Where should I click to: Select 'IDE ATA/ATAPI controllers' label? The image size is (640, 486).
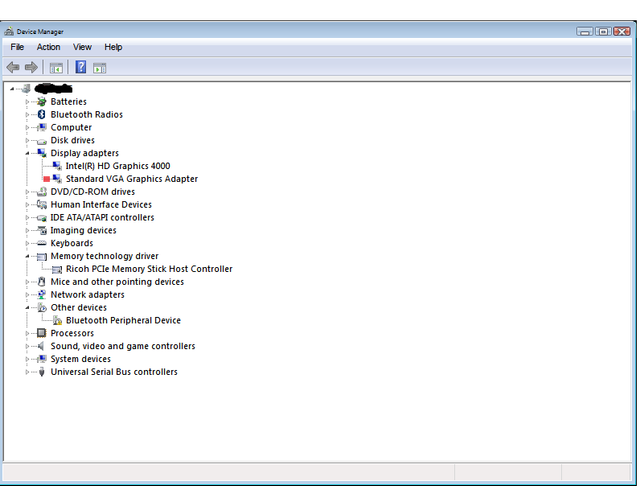[x=102, y=217]
